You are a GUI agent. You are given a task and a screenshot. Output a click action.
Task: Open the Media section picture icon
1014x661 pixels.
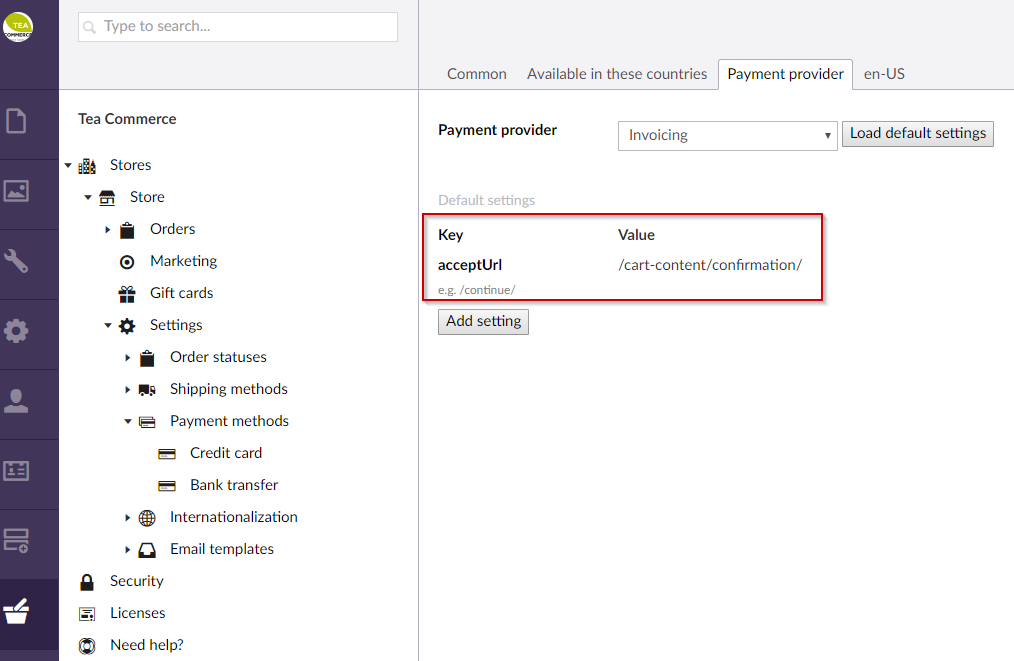click(x=16, y=191)
